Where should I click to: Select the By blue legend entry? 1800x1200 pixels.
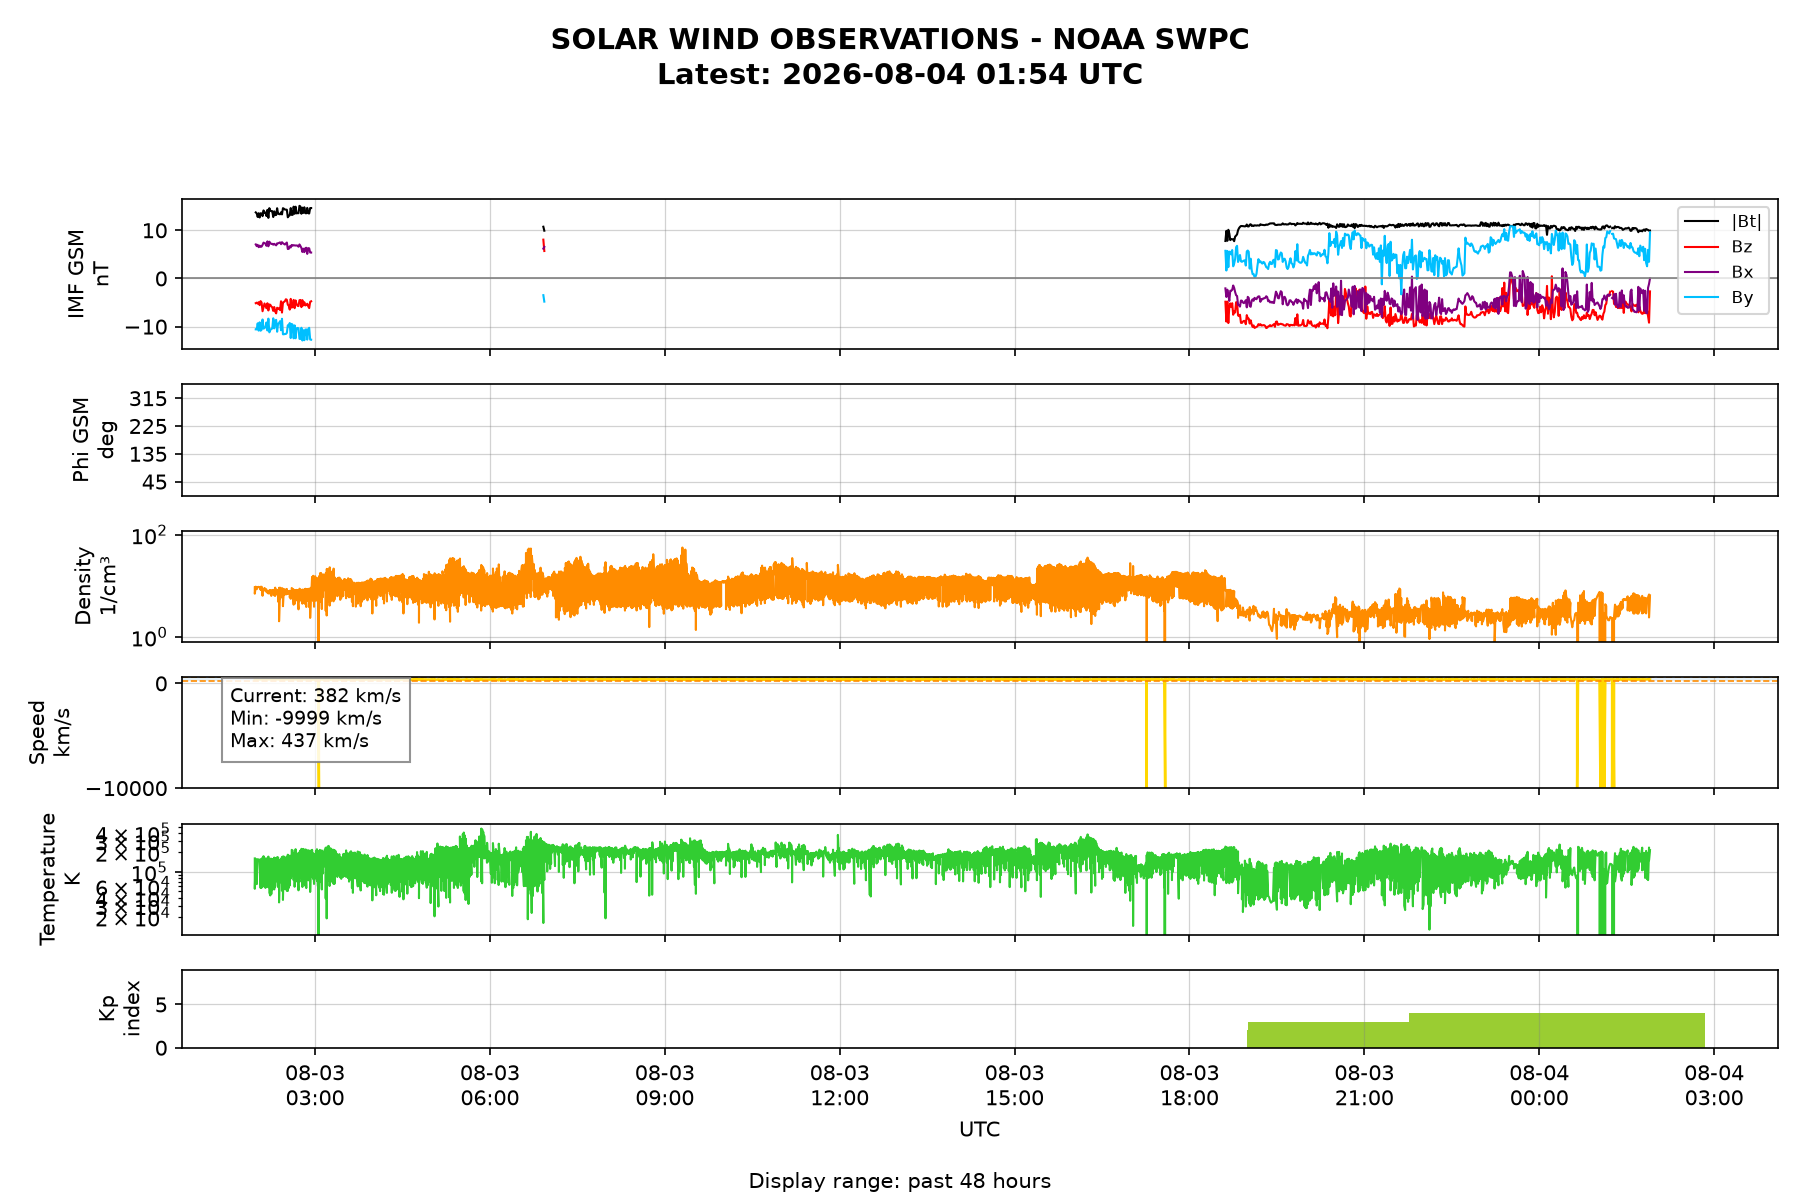pos(1719,297)
